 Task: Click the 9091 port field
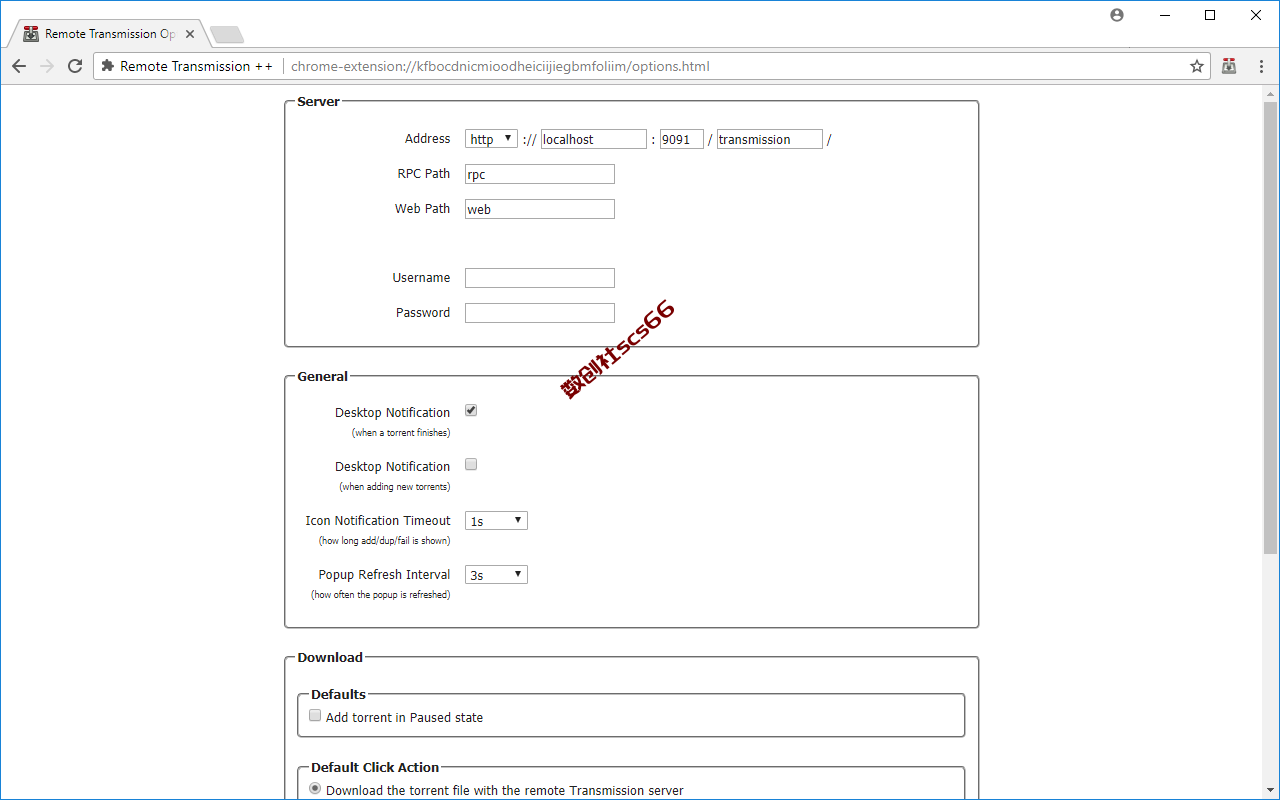(x=682, y=139)
